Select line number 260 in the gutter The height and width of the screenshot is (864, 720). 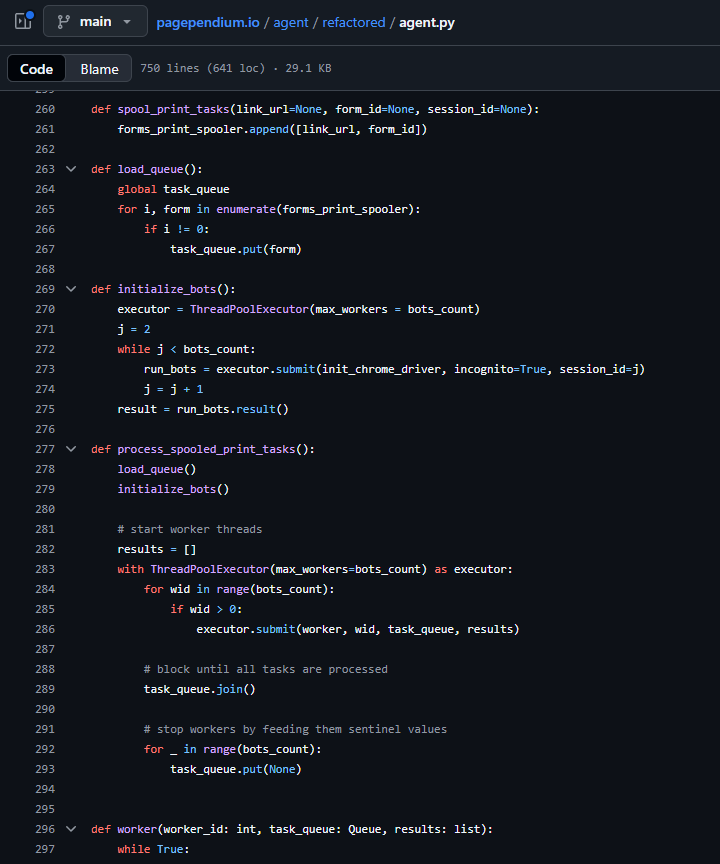(45, 109)
